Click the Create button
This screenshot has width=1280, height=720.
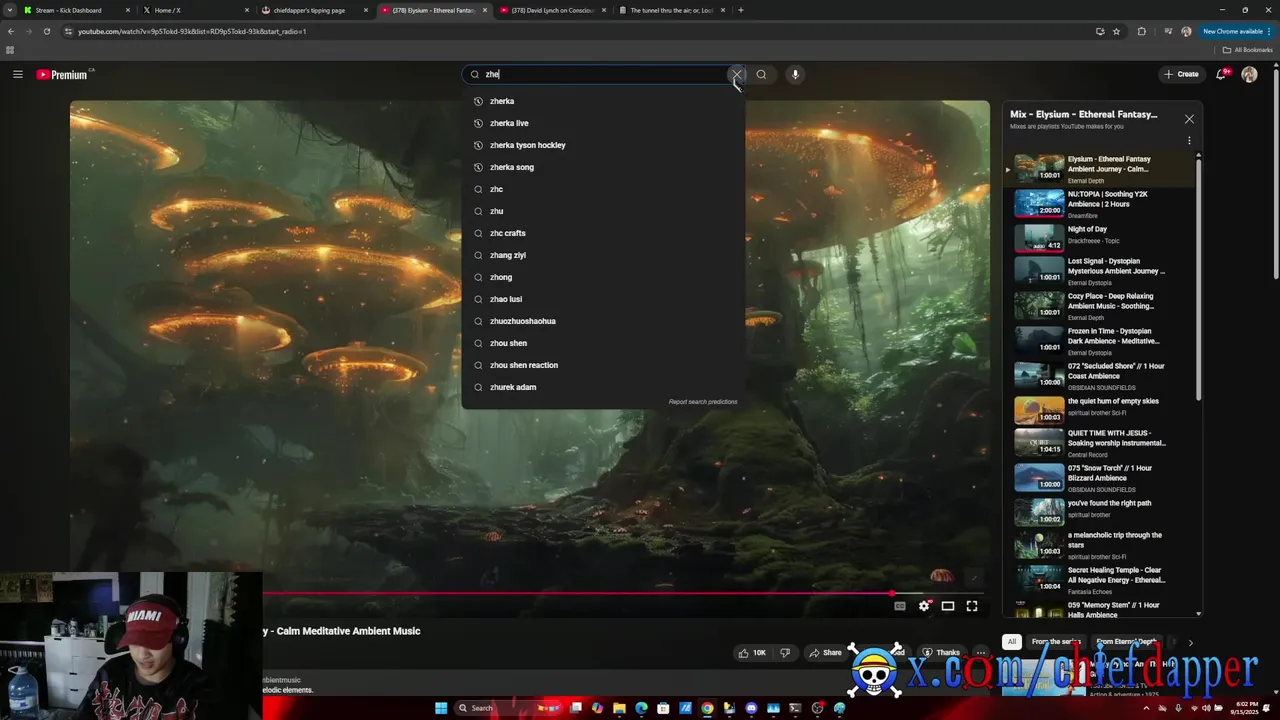tap(1181, 74)
